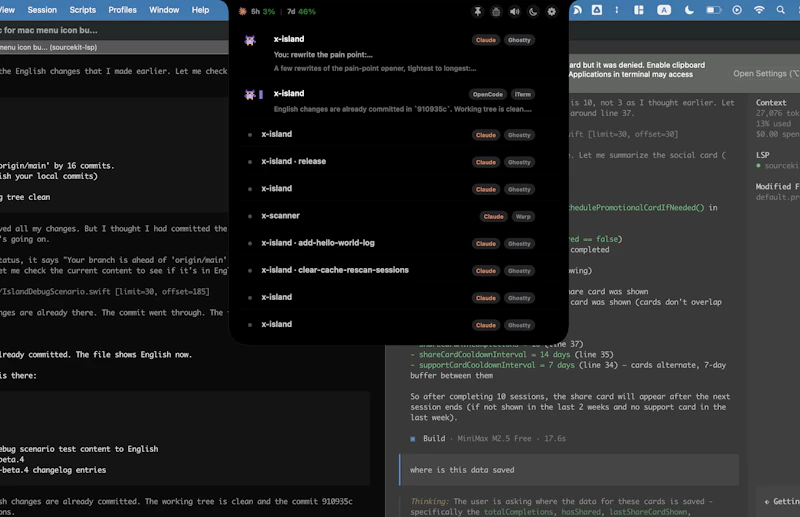This screenshot has width=800, height=517.
Task: Click the iTerm badge
Action: pyautogui.click(x=522, y=94)
